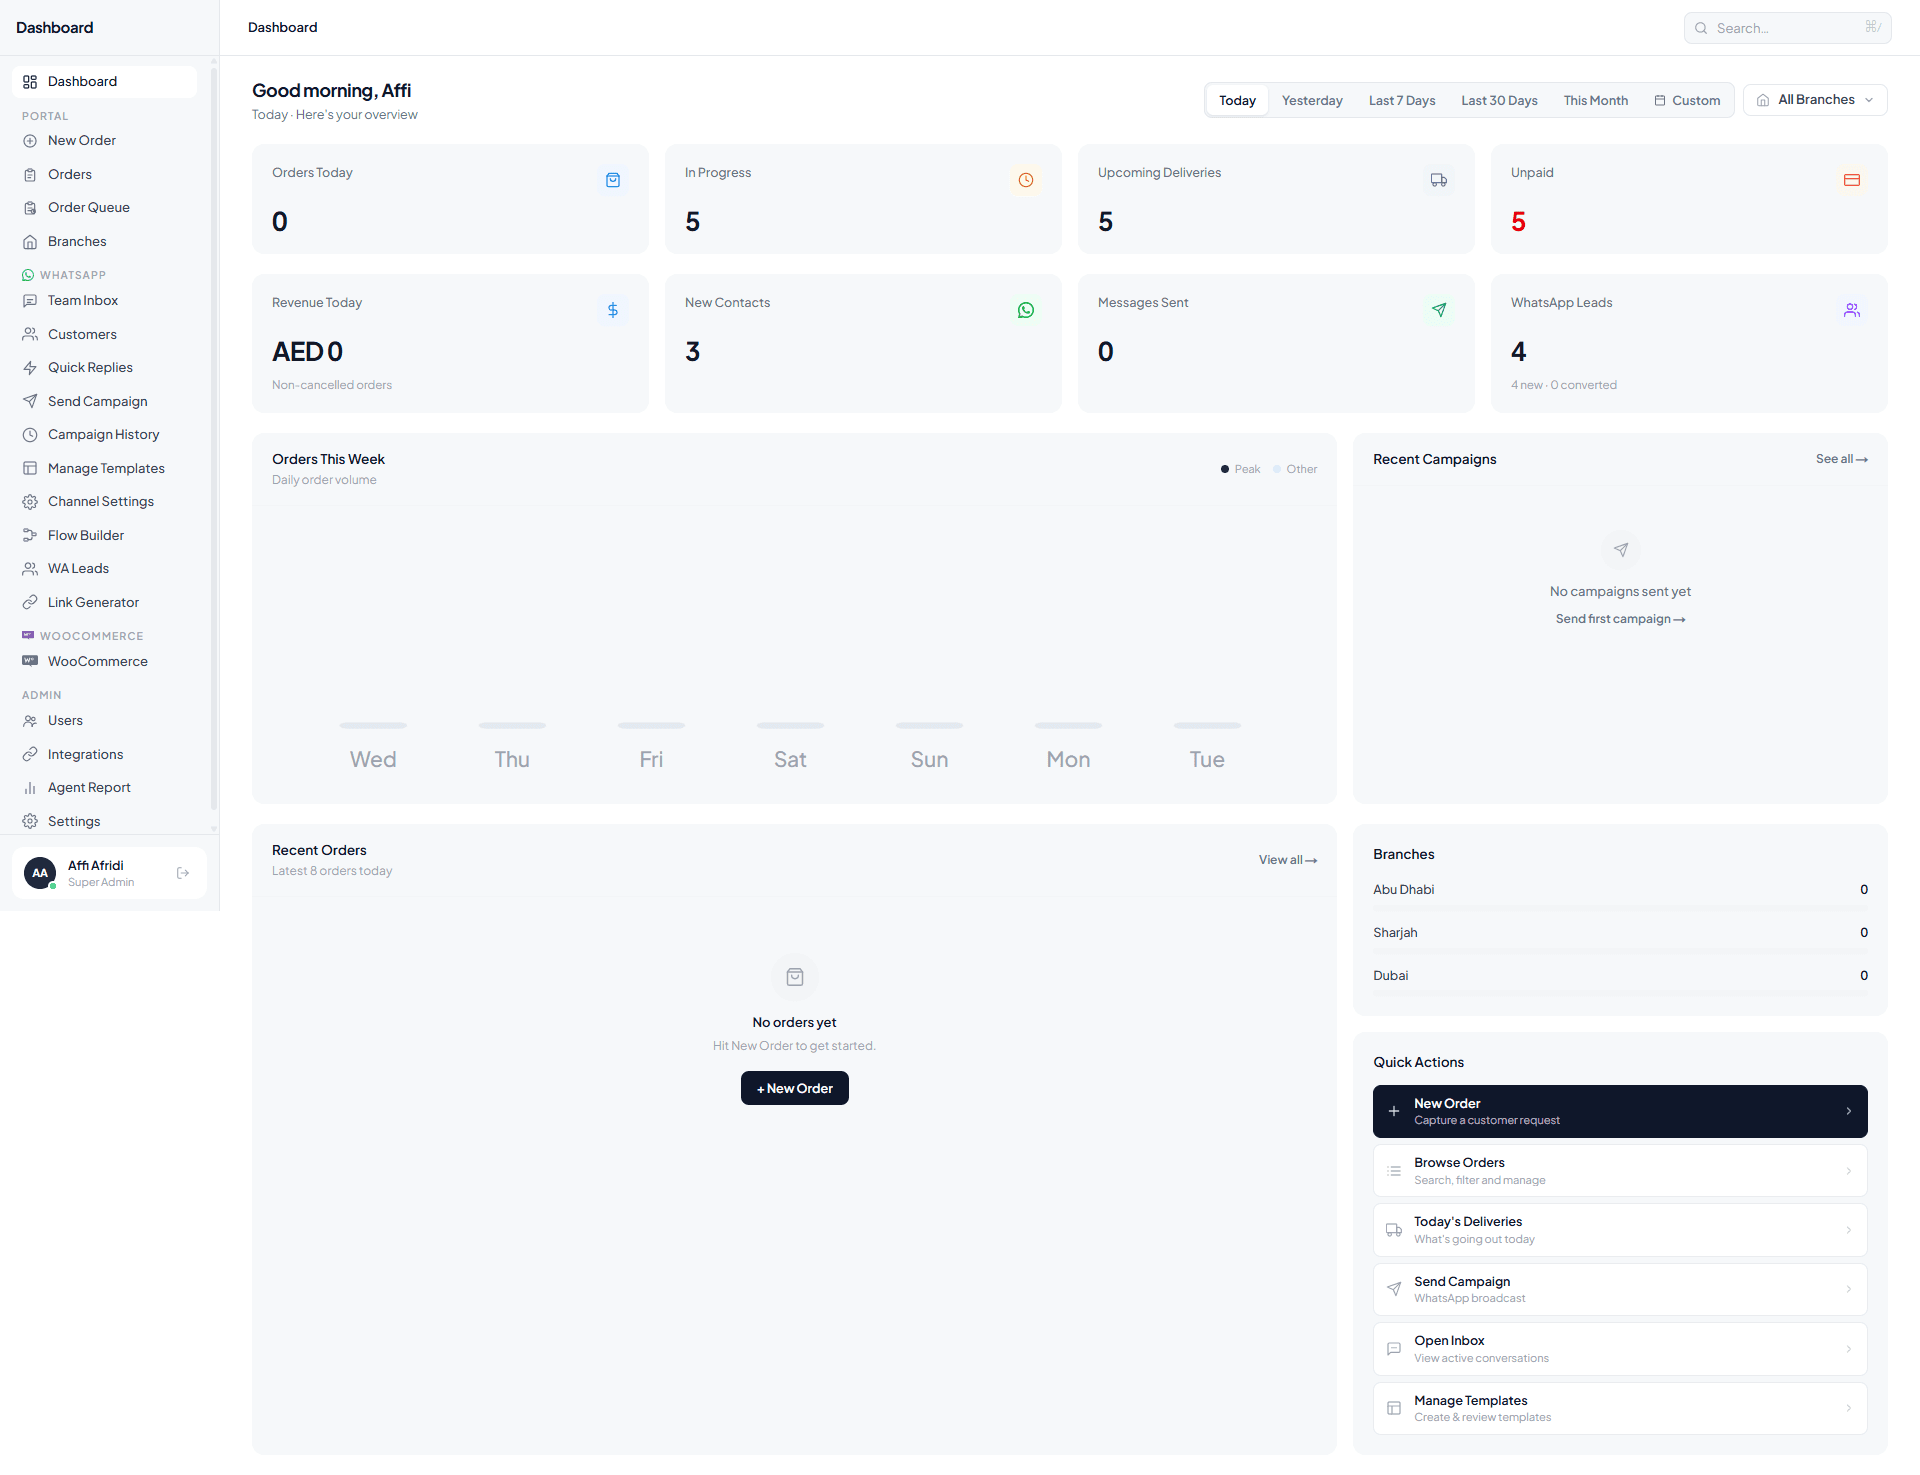The image size is (1920, 1475).
Task: Click the New Order plus-circle sidebar icon
Action: 30,141
